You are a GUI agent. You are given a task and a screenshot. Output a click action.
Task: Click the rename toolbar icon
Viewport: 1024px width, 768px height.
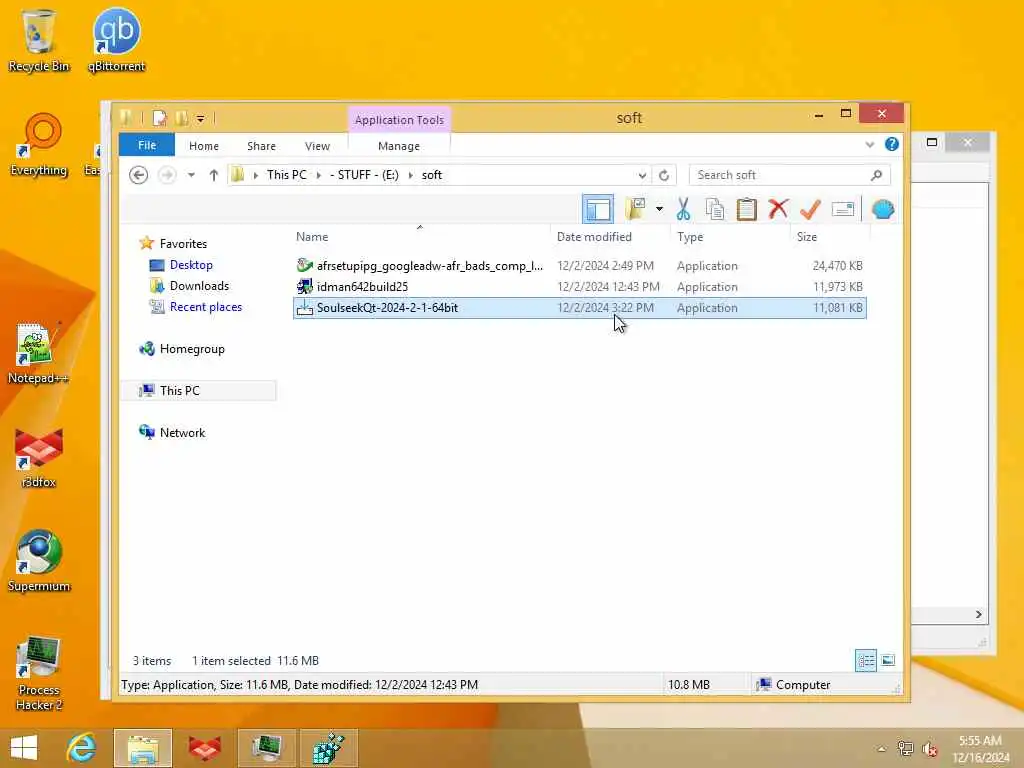(842, 209)
